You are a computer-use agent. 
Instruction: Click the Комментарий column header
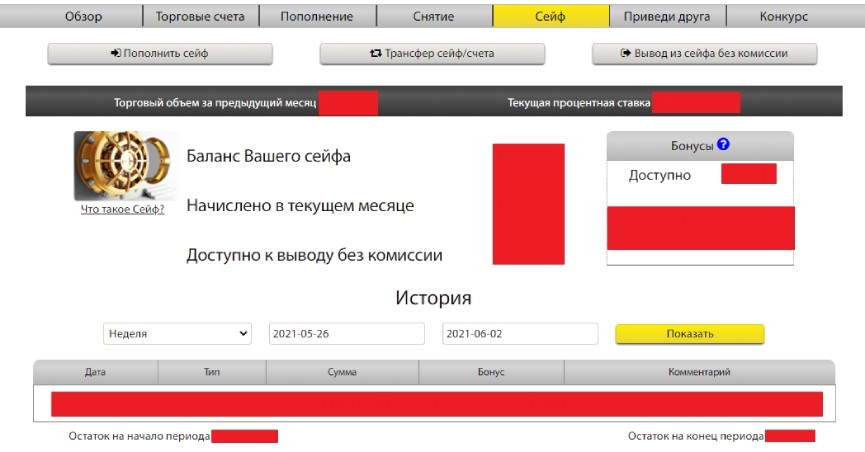click(700, 372)
